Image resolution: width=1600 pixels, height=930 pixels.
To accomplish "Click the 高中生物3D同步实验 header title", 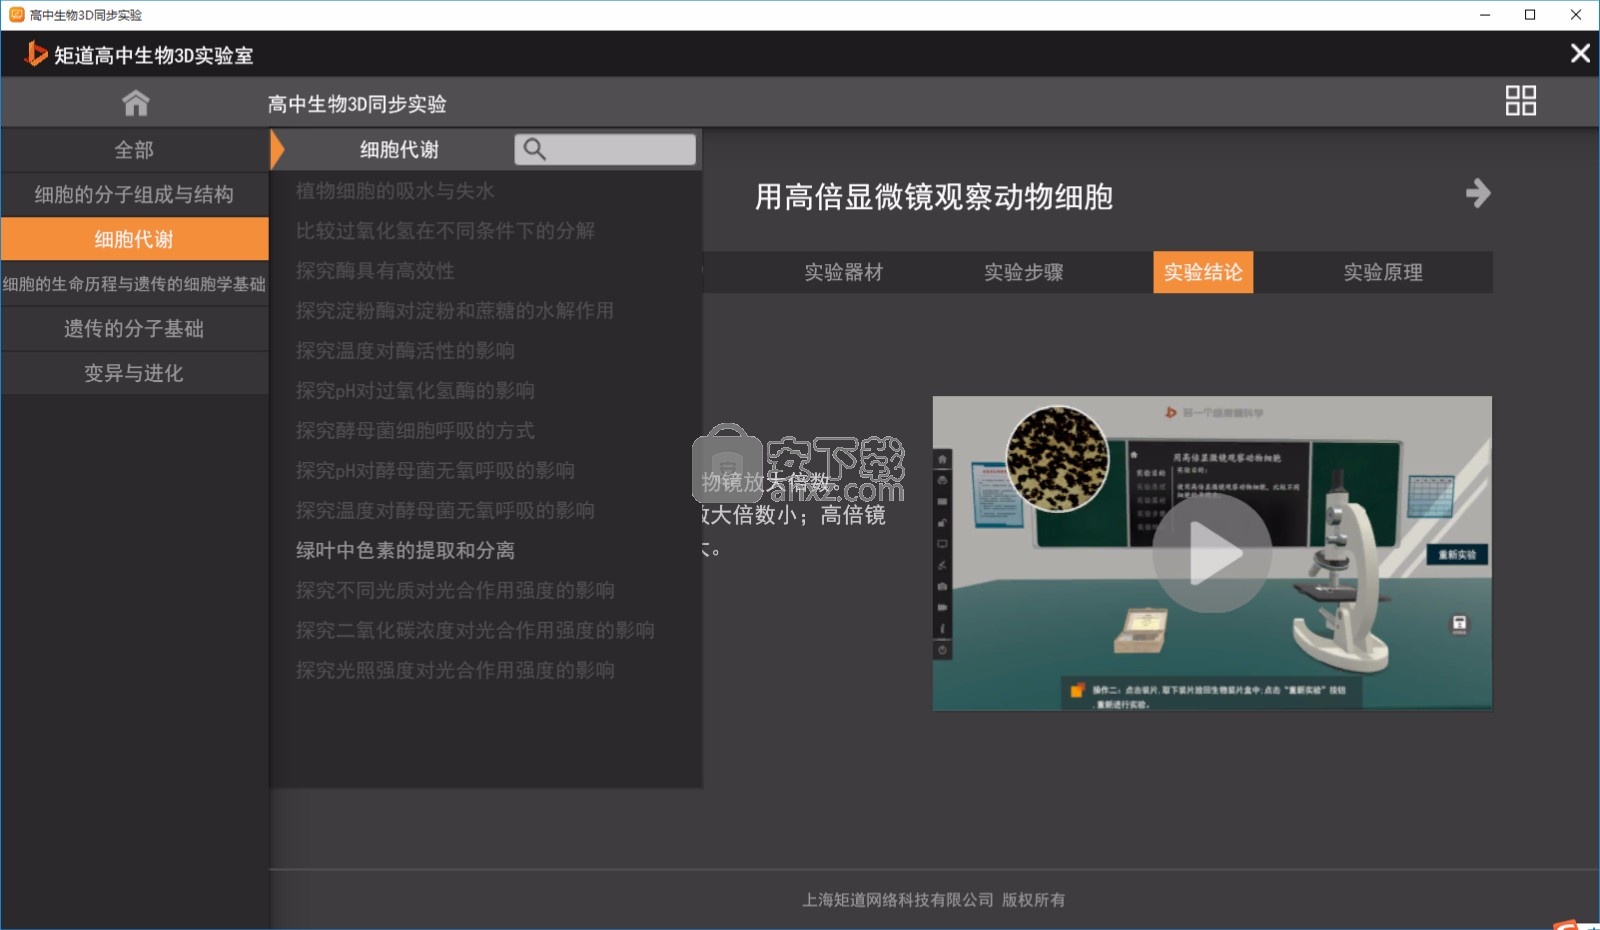I will coord(357,104).
